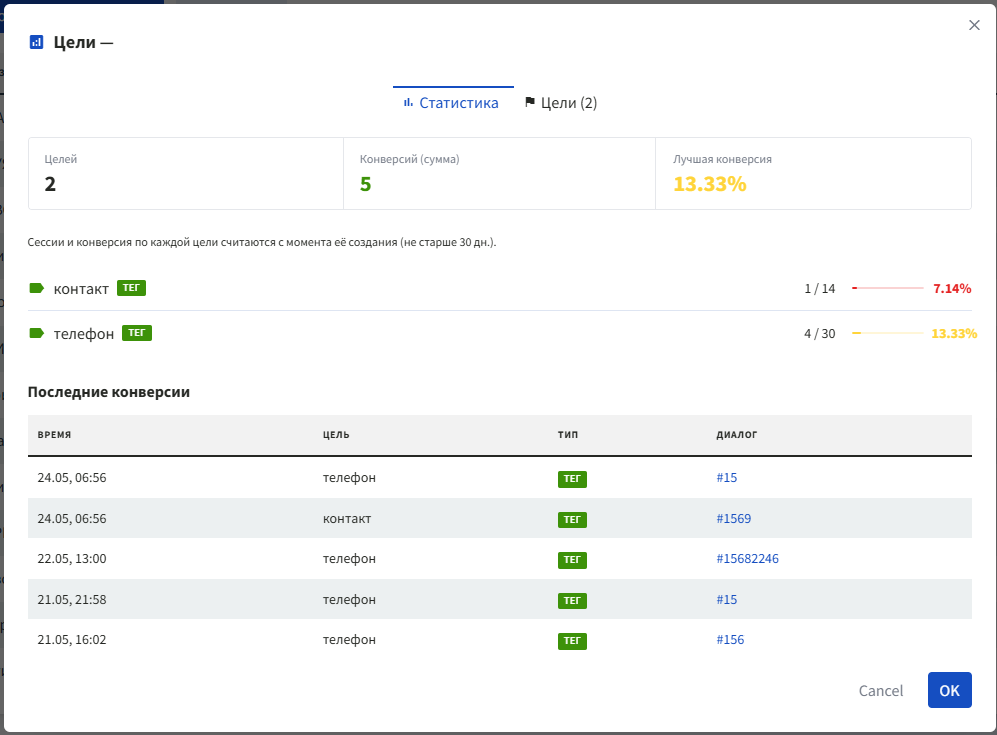Open the Цели (2) tab
997x735 pixels.
point(561,102)
